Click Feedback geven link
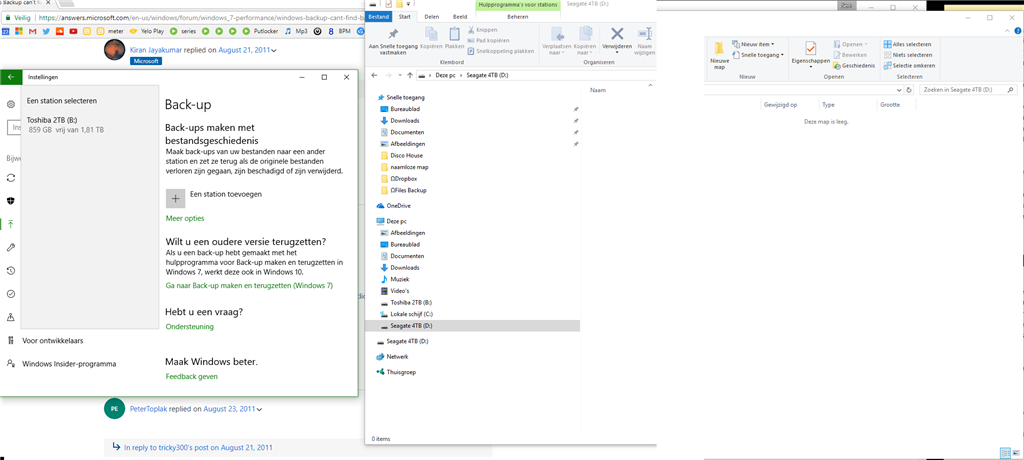1024x460 pixels. coord(191,376)
